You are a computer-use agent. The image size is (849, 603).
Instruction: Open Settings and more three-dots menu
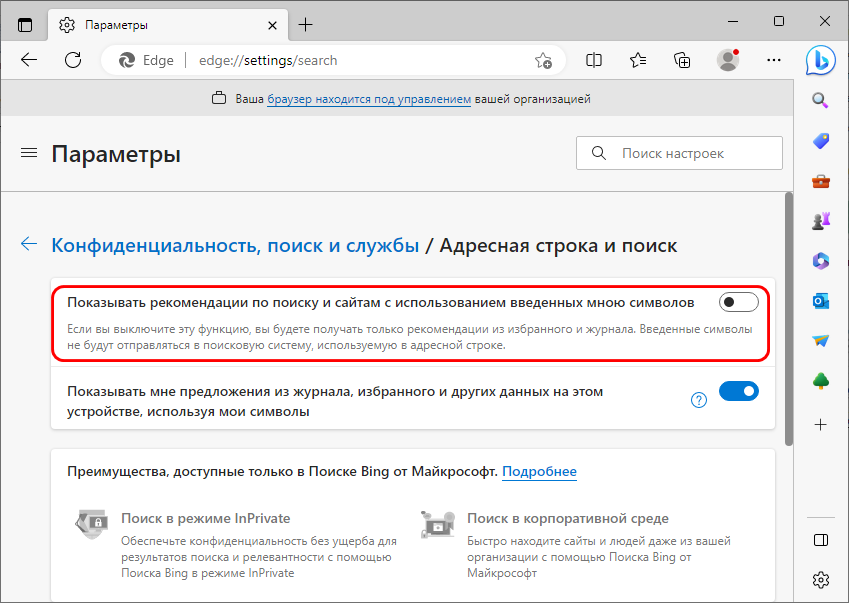click(774, 60)
